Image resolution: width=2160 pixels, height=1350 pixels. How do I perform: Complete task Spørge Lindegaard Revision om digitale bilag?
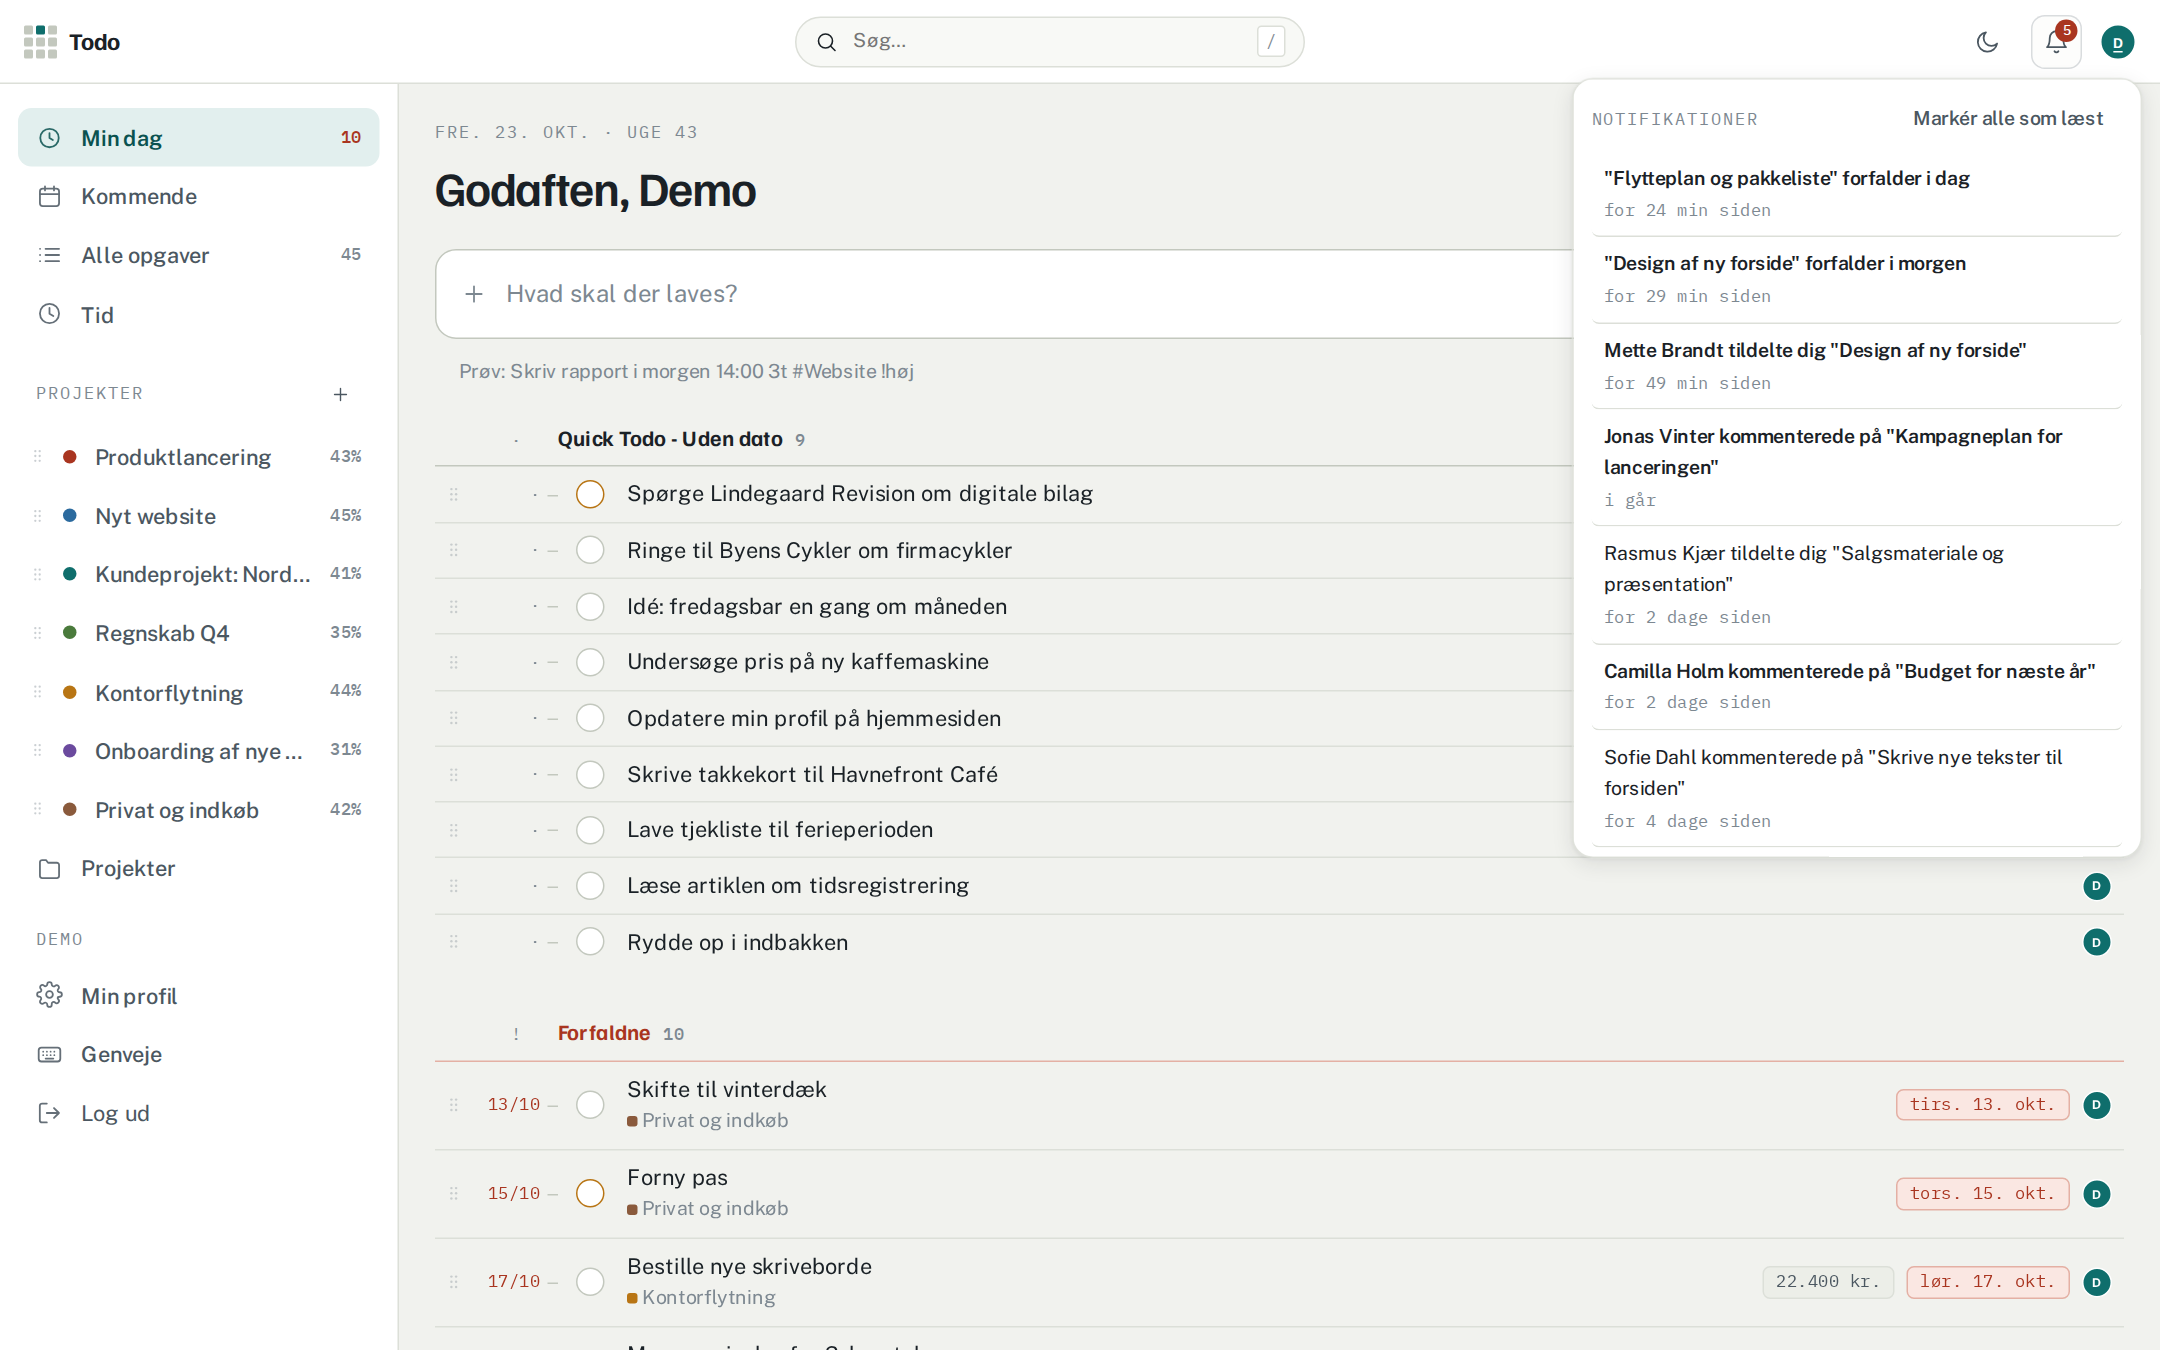590,494
